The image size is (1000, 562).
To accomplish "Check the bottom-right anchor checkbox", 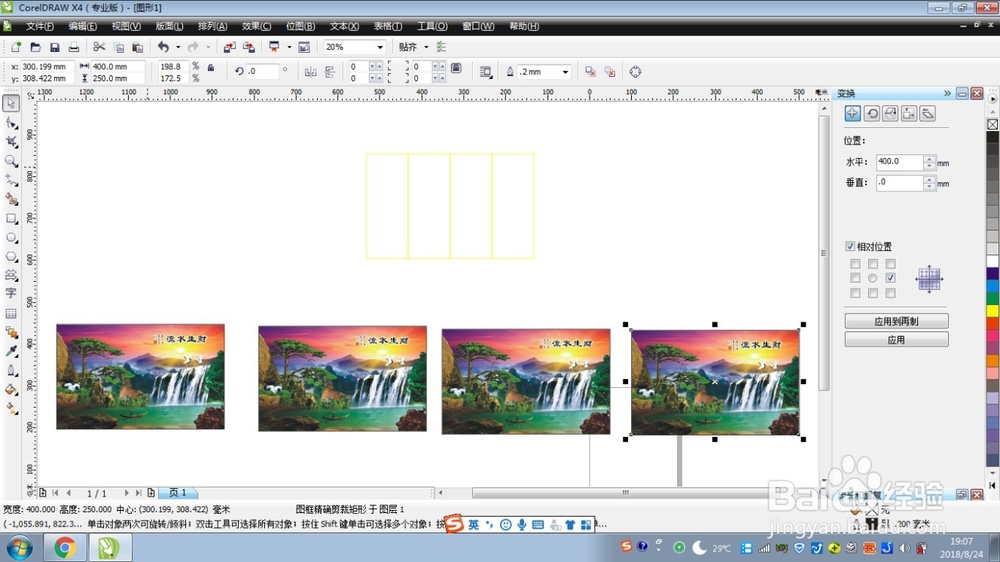I will pos(890,293).
